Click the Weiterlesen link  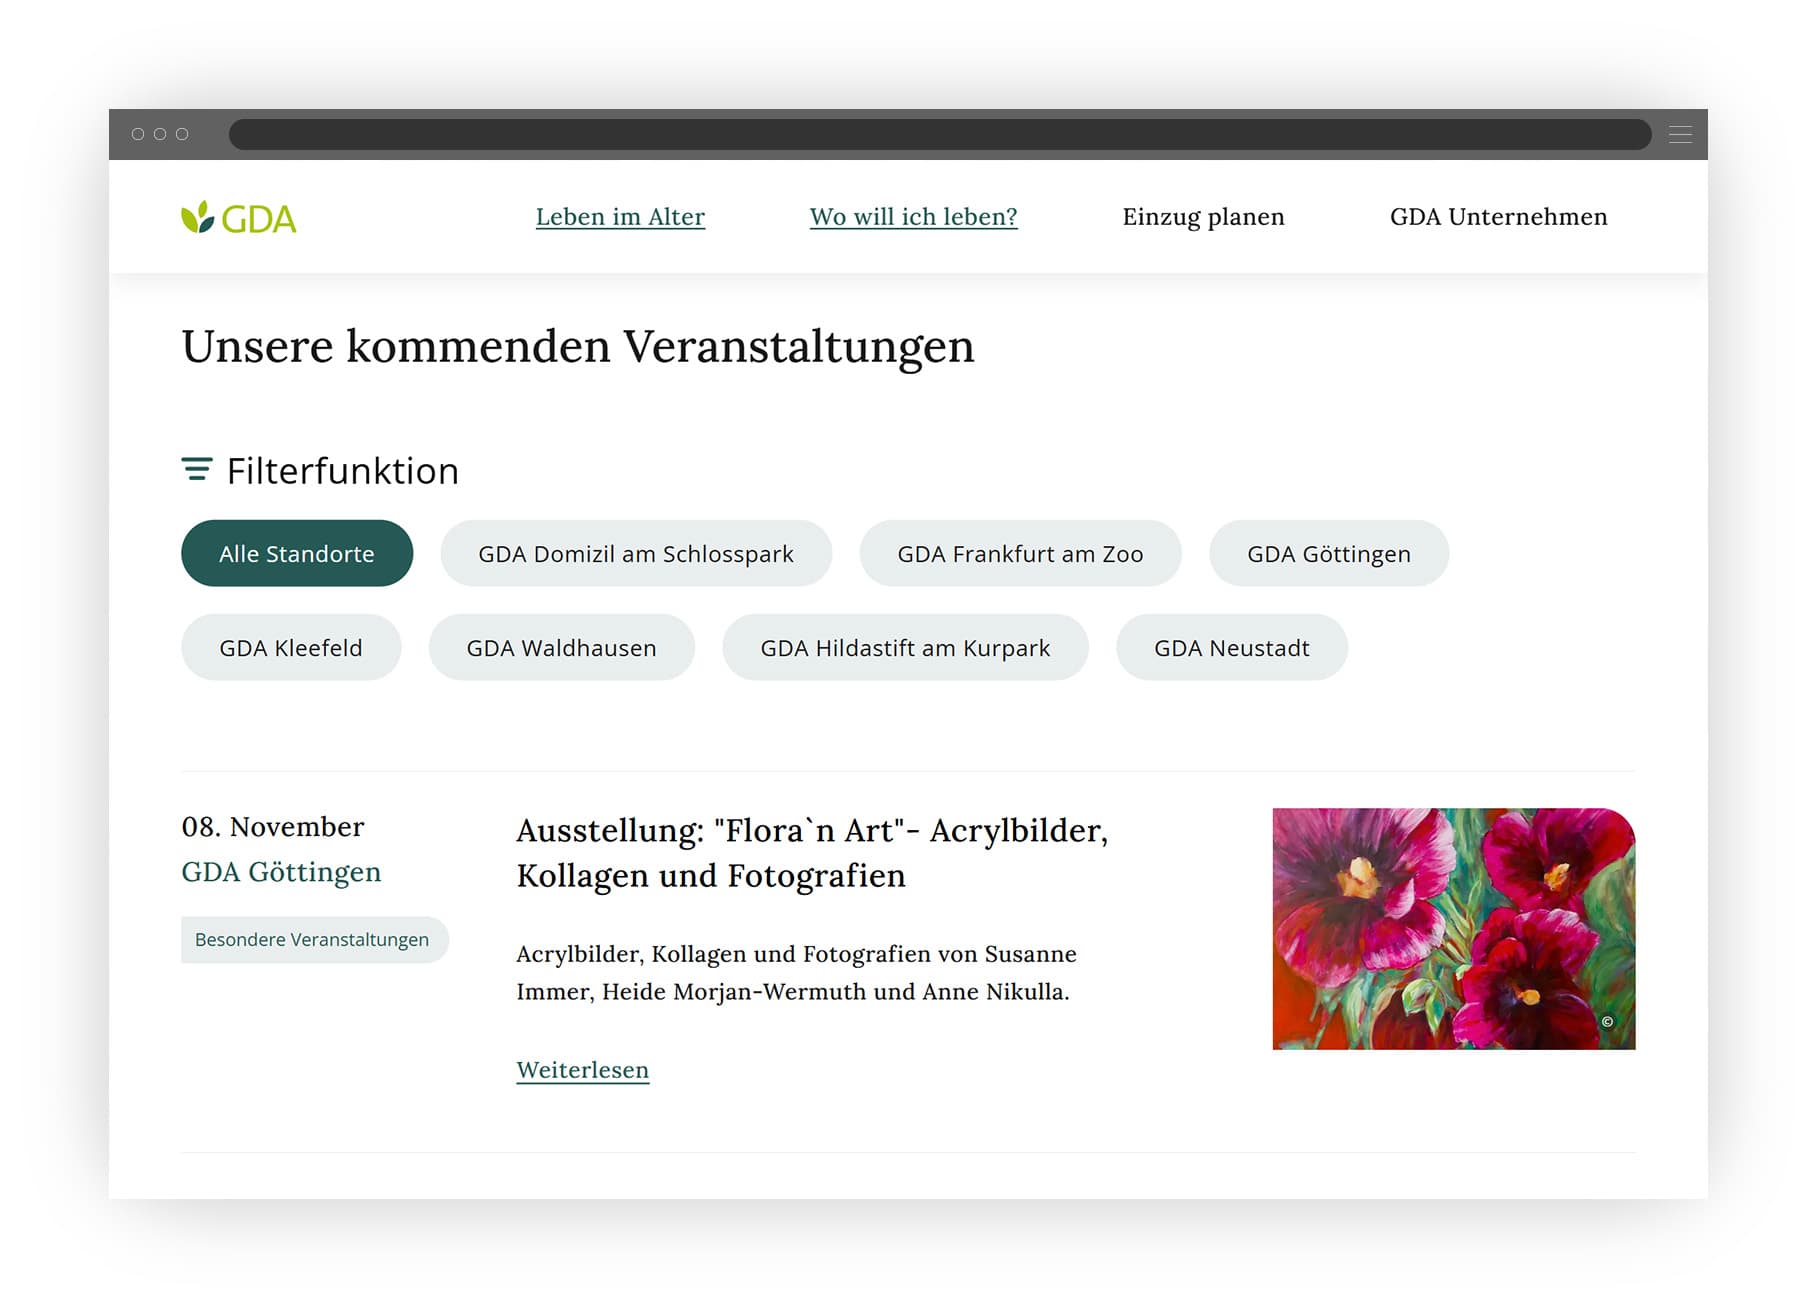coord(582,1069)
